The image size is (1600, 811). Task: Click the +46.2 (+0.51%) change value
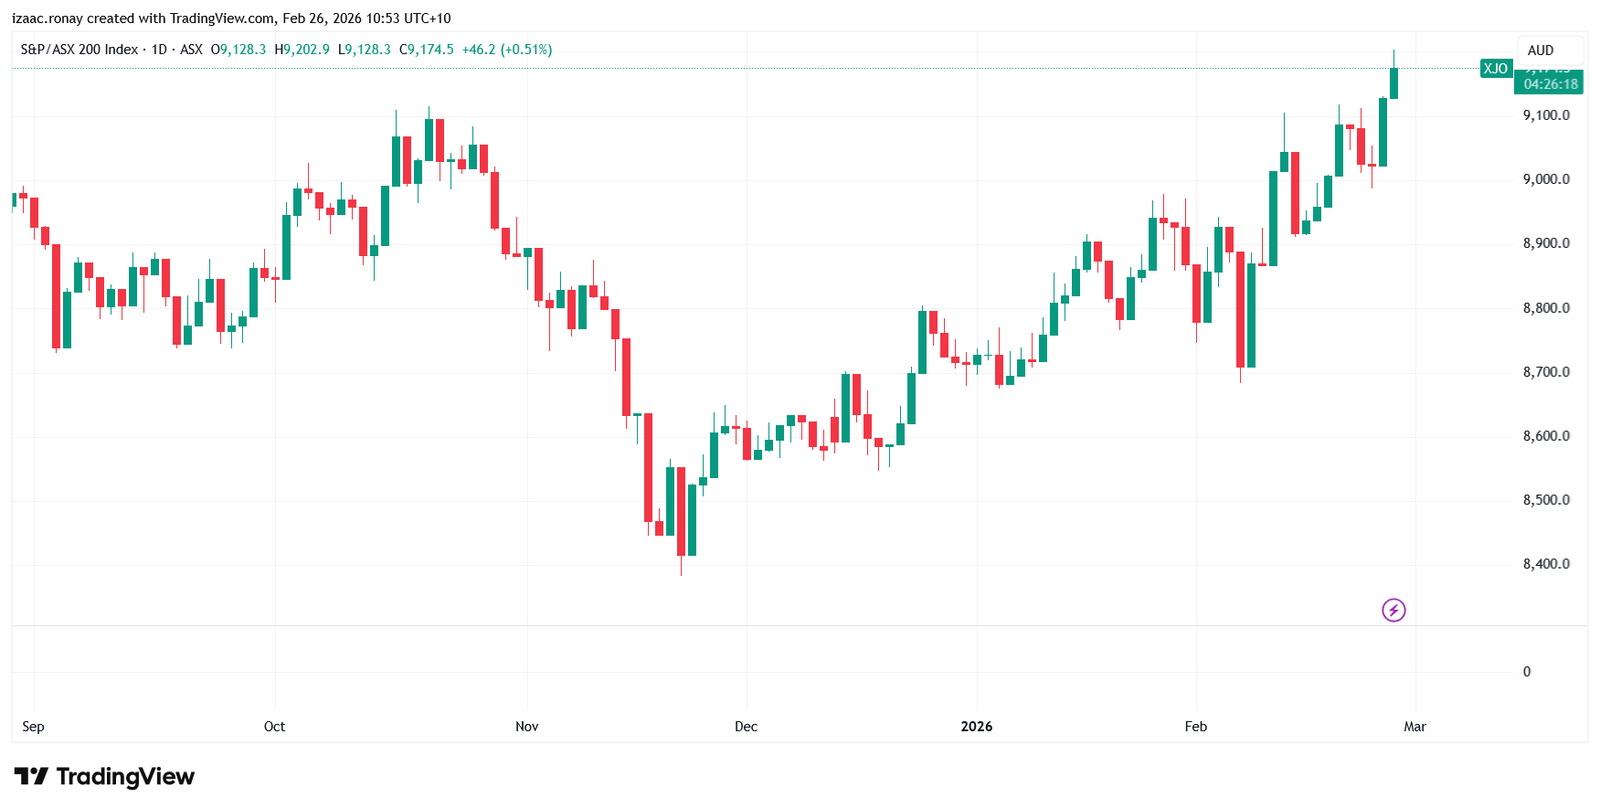[x=507, y=49]
